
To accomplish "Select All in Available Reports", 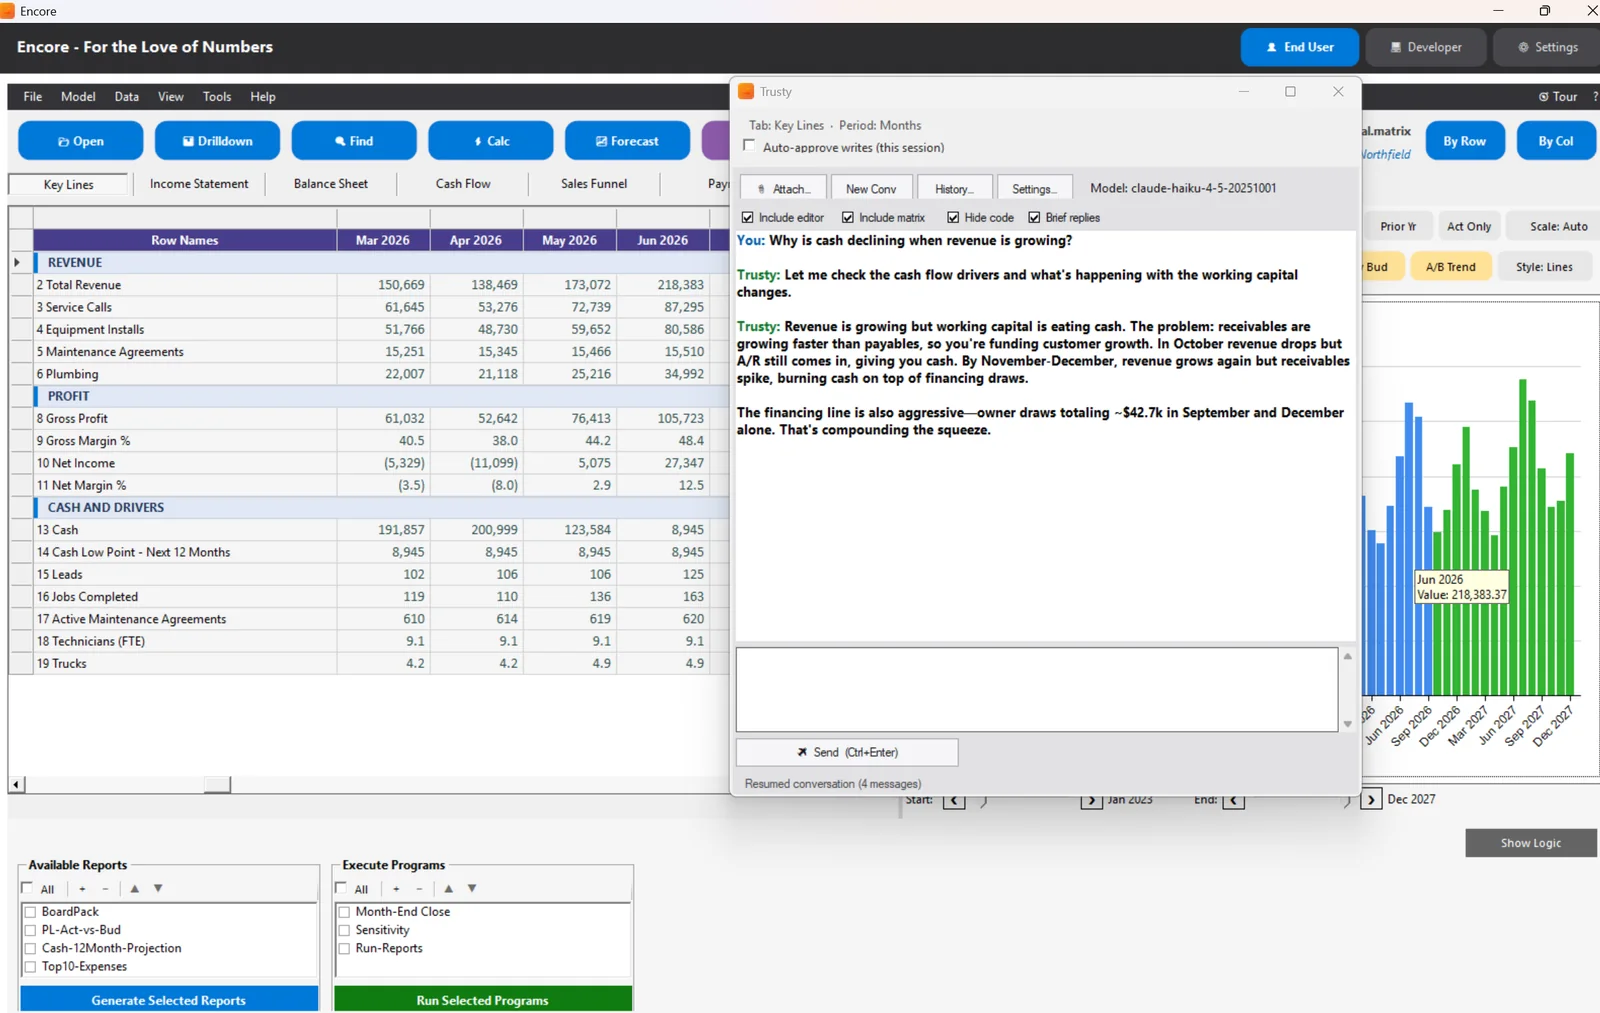I will coord(27,888).
